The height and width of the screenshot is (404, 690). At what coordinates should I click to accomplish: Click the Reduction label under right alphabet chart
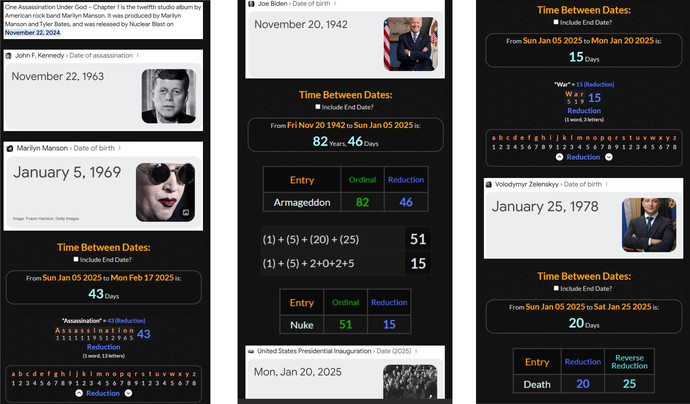[584, 157]
